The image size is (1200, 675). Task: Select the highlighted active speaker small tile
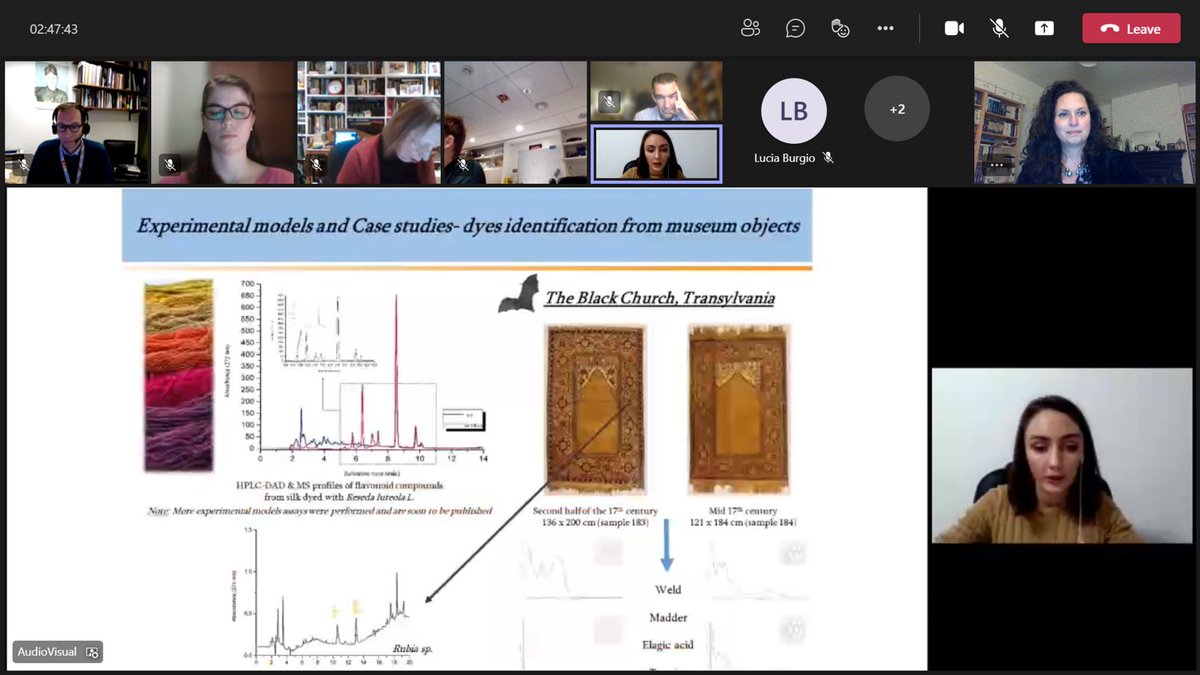pos(656,154)
